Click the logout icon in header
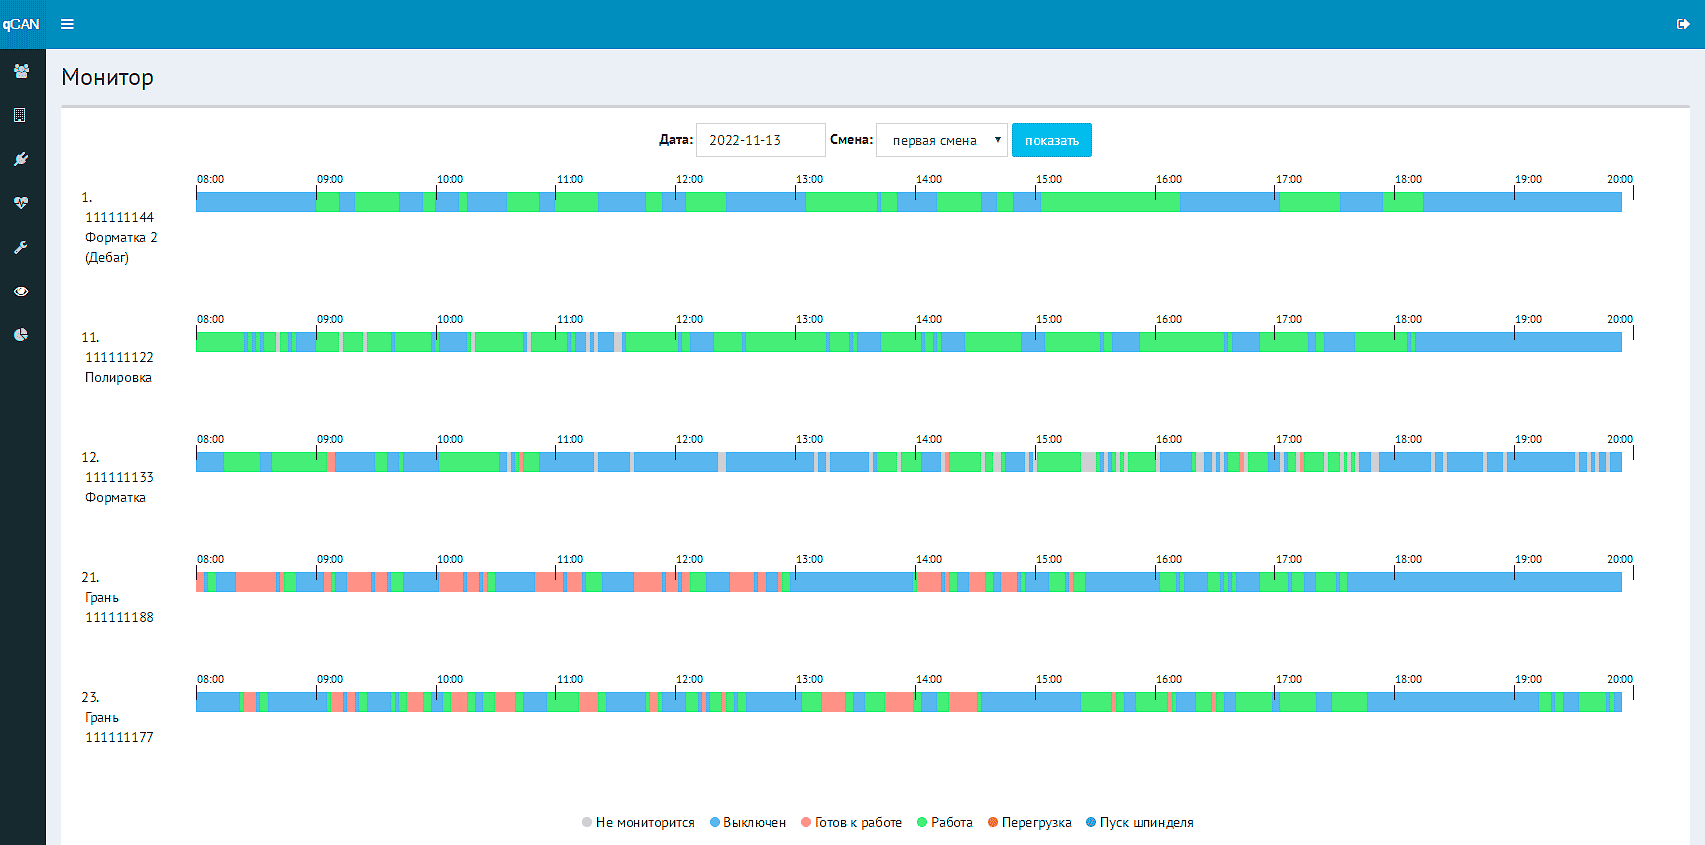This screenshot has width=1705, height=845. [x=1683, y=24]
